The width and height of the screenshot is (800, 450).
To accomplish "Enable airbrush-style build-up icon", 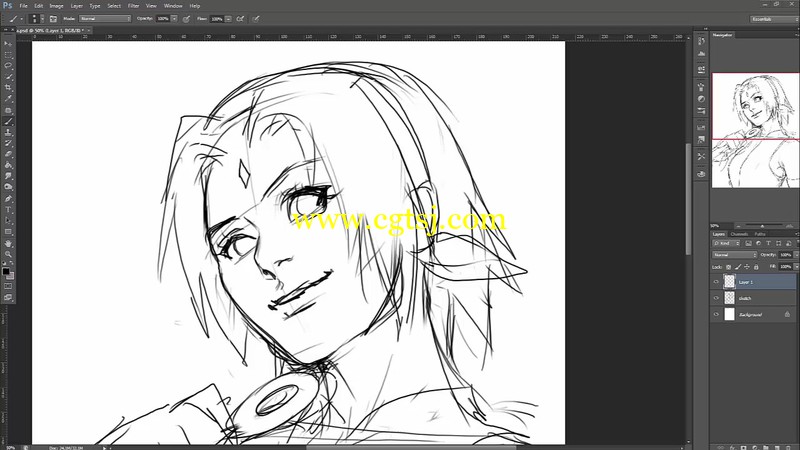I will click(x=240, y=19).
